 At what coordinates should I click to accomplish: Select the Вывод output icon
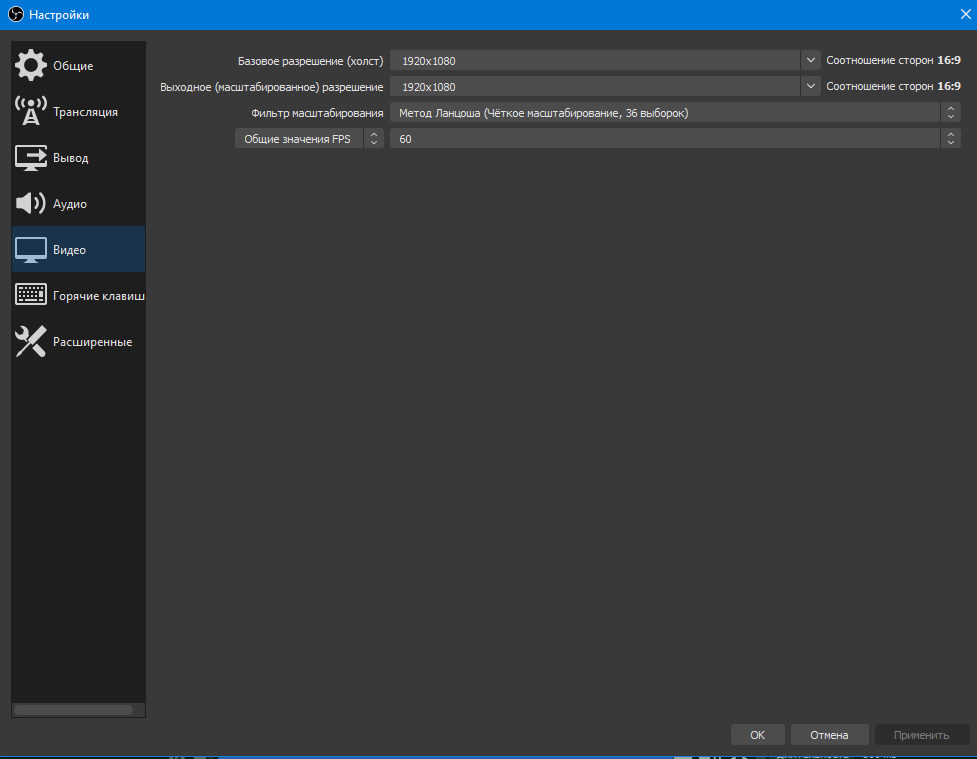pos(31,157)
